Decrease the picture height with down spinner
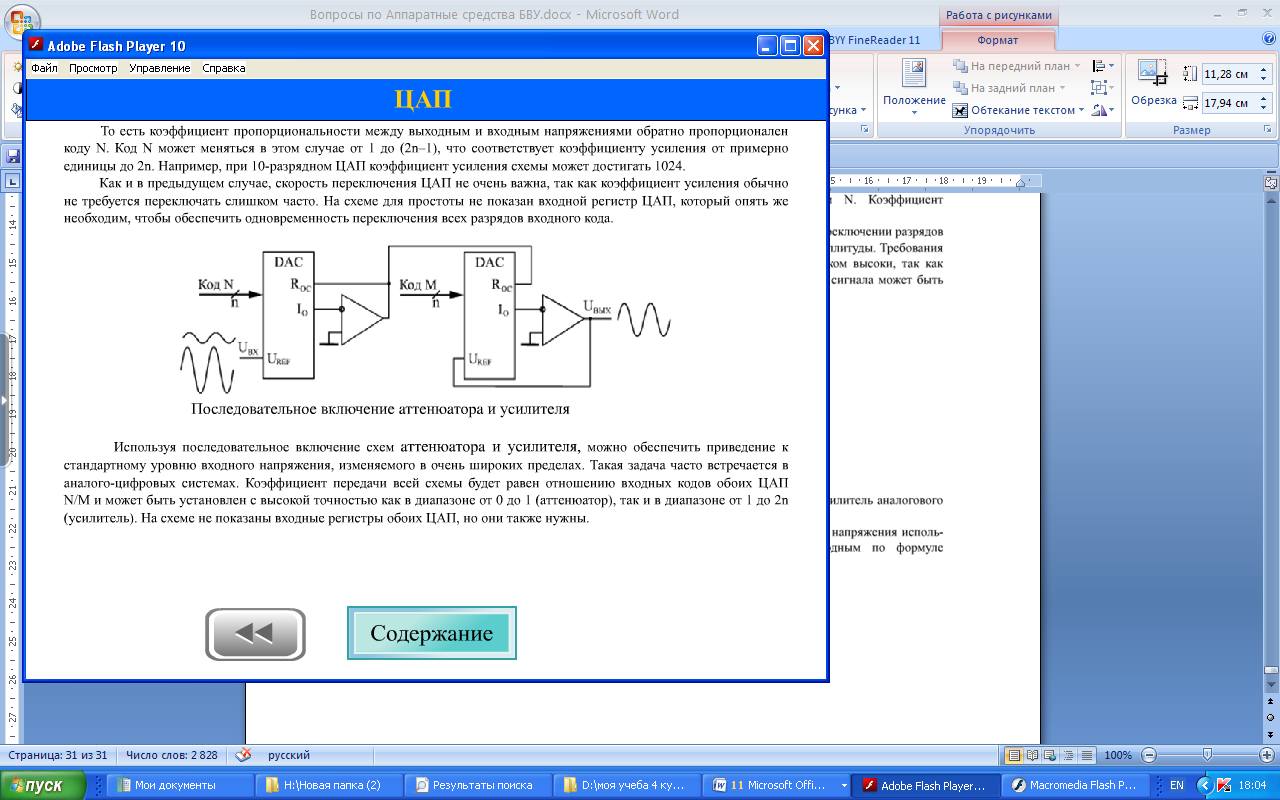Image resolution: width=1280 pixels, height=800 pixels. tap(1264, 79)
